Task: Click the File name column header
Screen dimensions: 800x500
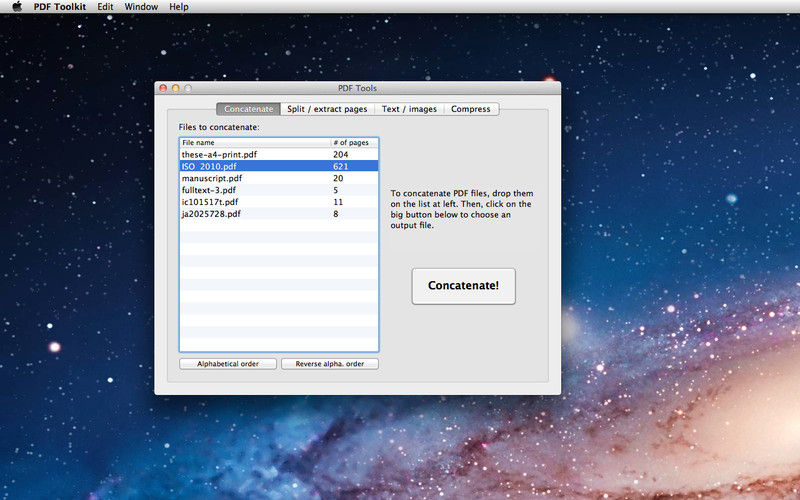Action: 254,143
